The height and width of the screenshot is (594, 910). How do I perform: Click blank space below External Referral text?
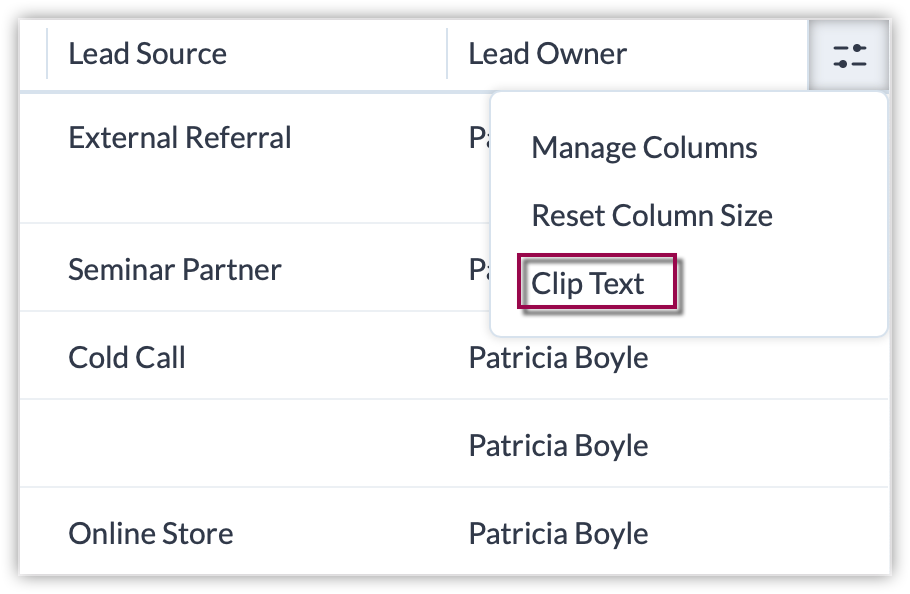[180, 190]
